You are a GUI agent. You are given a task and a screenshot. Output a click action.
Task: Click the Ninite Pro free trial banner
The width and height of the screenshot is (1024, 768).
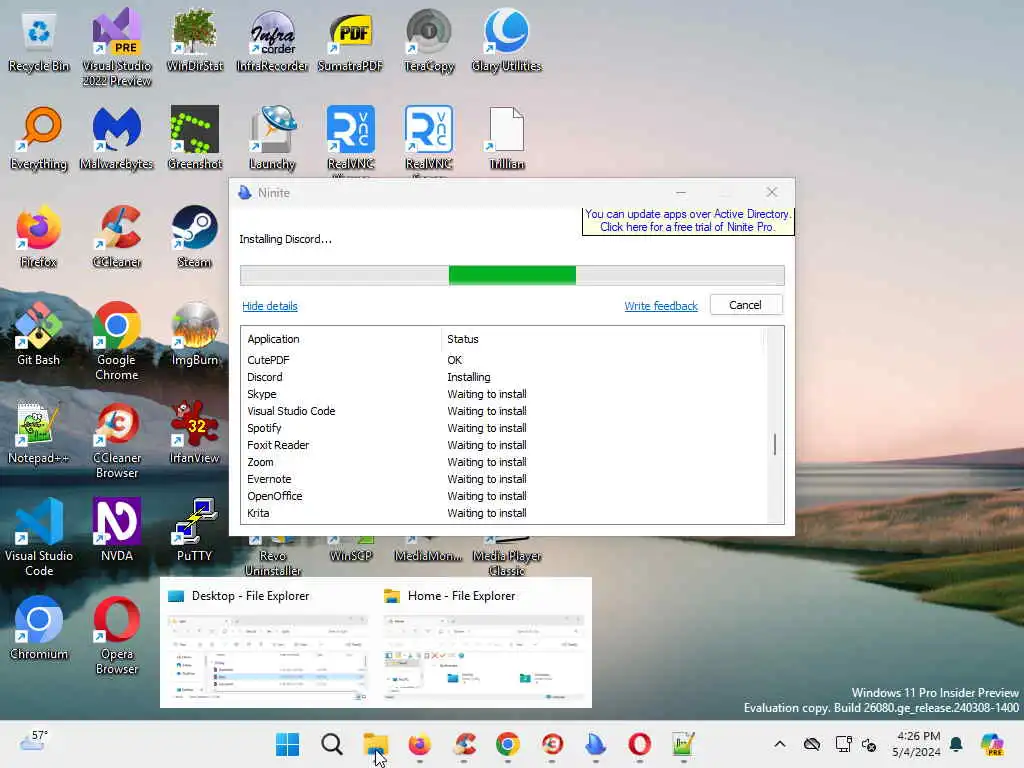coord(688,221)
